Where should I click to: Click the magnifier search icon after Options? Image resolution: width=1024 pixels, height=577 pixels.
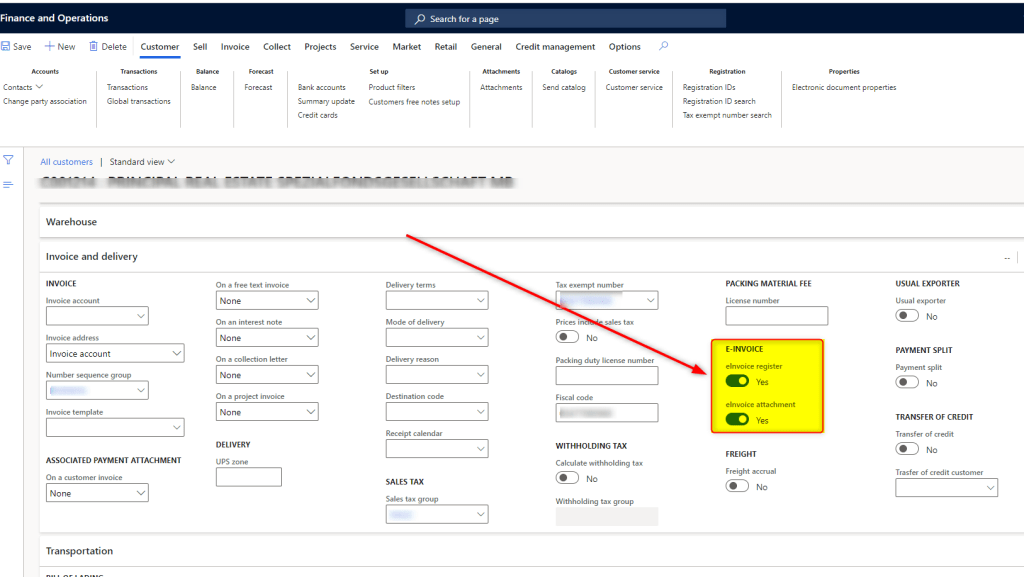pyautogui.click(x=664, y=46)
